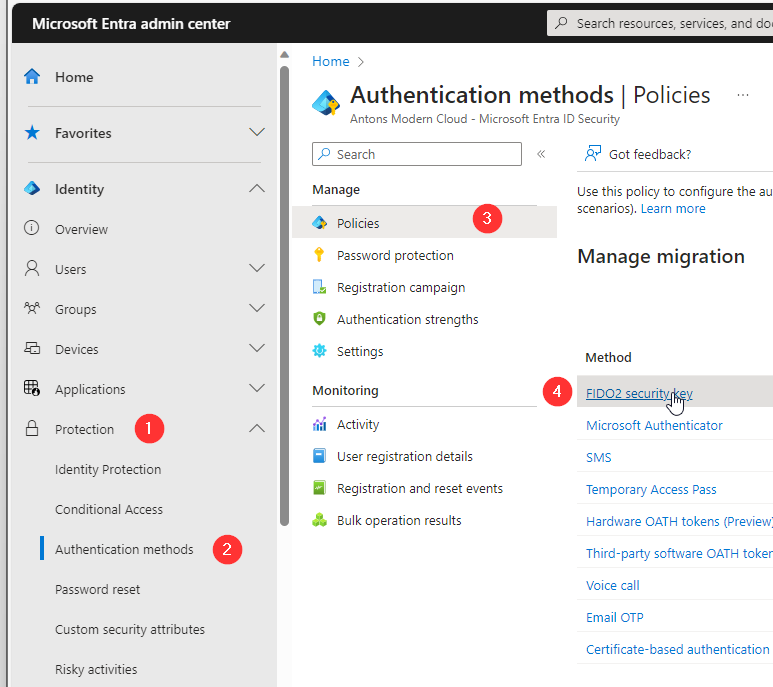Click the Protection padlock icon

pyautogui.click(x=32, y=428)
